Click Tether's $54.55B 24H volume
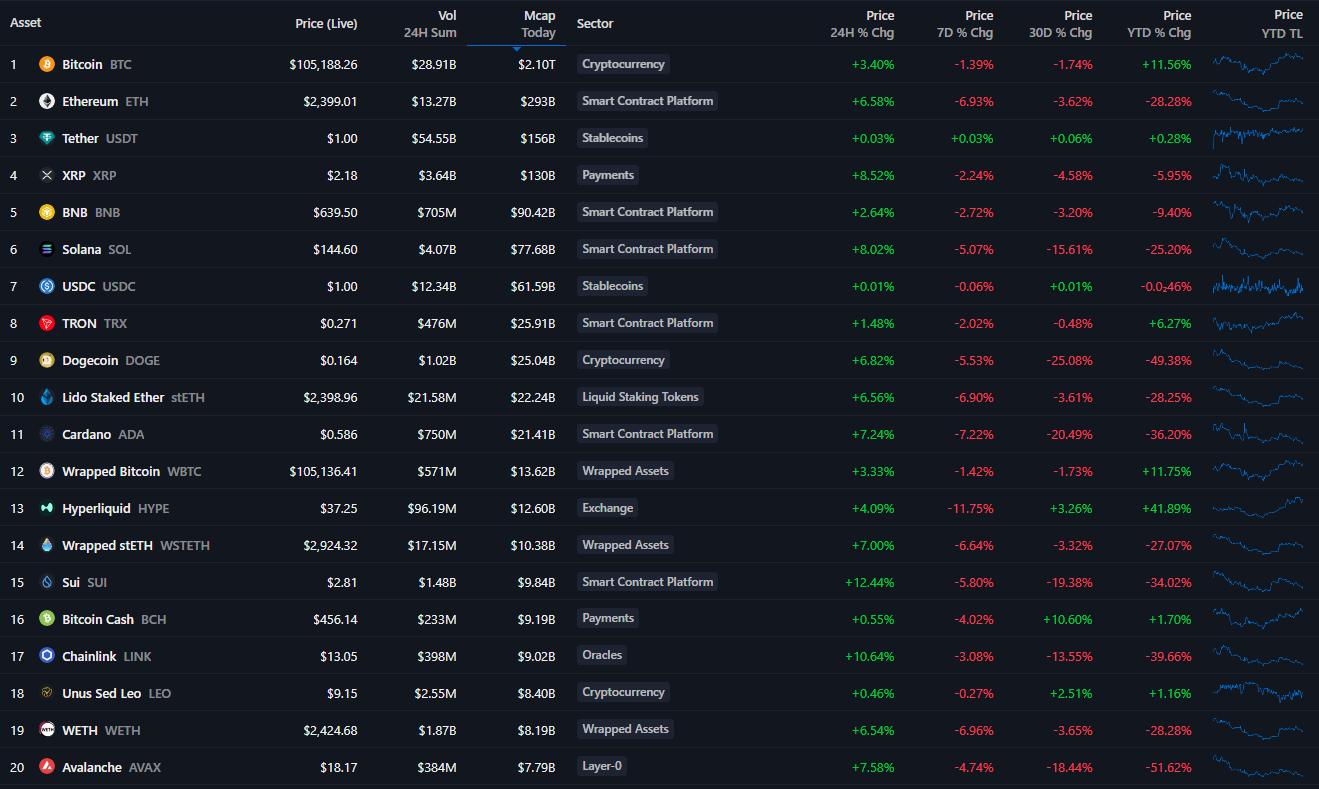Image resolution: width=1319 pixels, height=789 pixels. pyautogui.click(x=434, y=138)
